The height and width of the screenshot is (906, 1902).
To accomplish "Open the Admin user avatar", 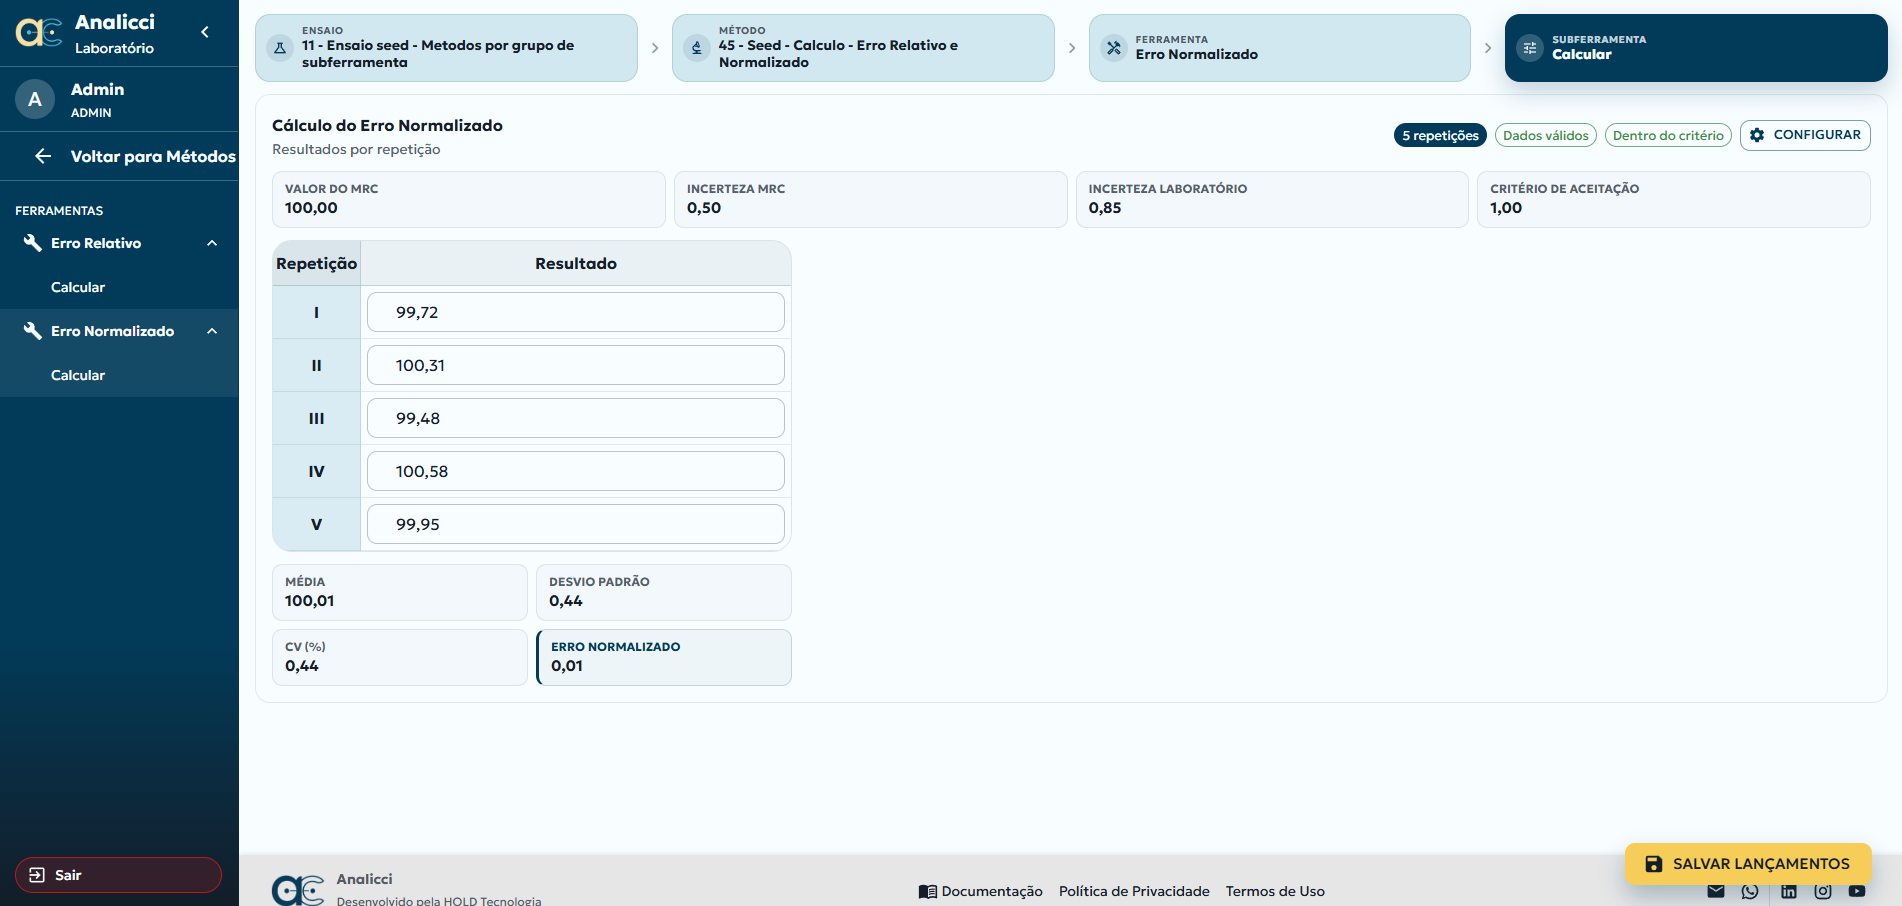I will tap(35, 99).
